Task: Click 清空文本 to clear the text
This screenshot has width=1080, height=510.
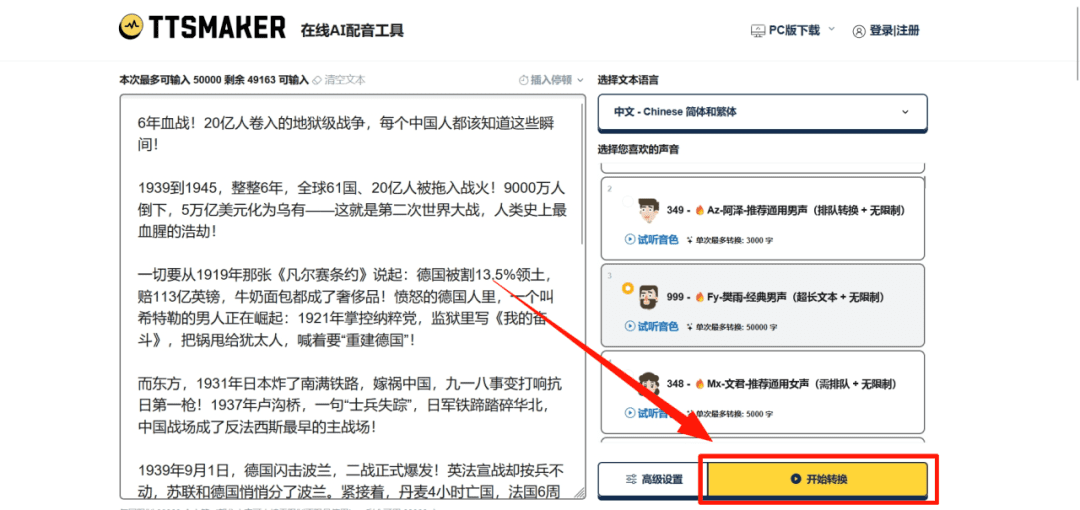Action: [345, 80]
